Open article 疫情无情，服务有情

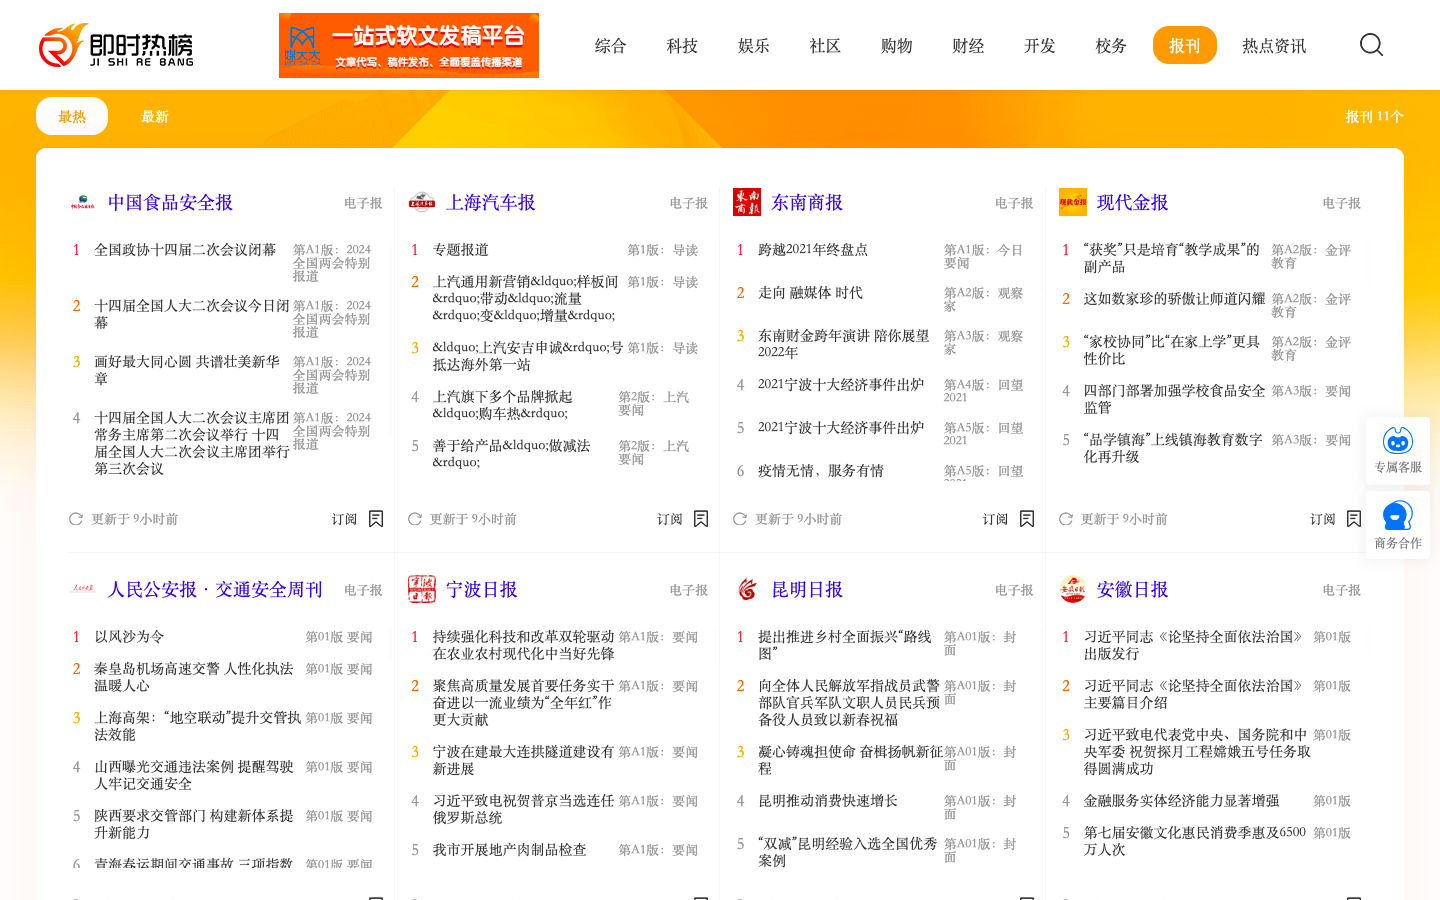pos(821,471)
